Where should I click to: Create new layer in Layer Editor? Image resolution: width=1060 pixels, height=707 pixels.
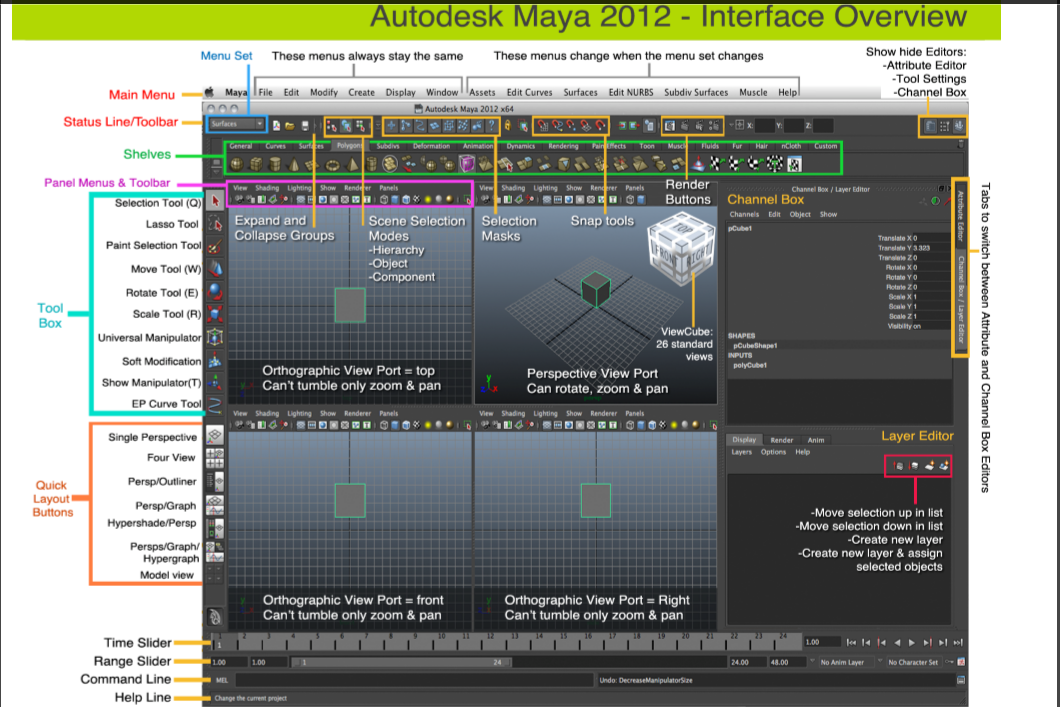tap(929, 466)
